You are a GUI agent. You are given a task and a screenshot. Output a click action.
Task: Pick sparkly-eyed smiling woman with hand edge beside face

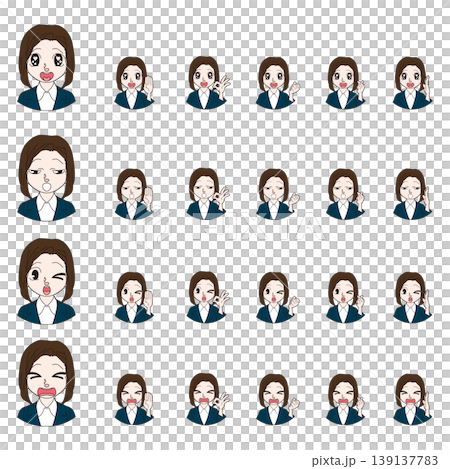click(413, 83)
